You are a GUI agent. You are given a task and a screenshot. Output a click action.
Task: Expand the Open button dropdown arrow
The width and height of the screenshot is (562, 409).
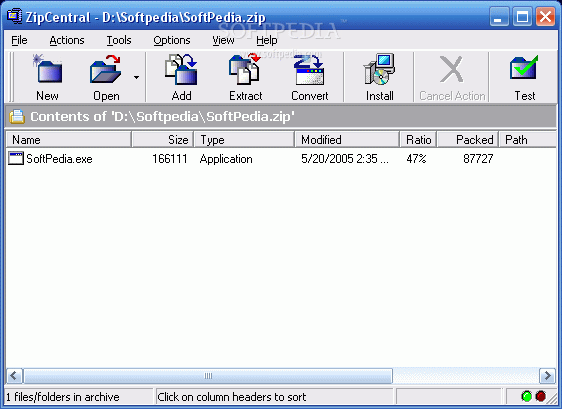pos(137,77)
